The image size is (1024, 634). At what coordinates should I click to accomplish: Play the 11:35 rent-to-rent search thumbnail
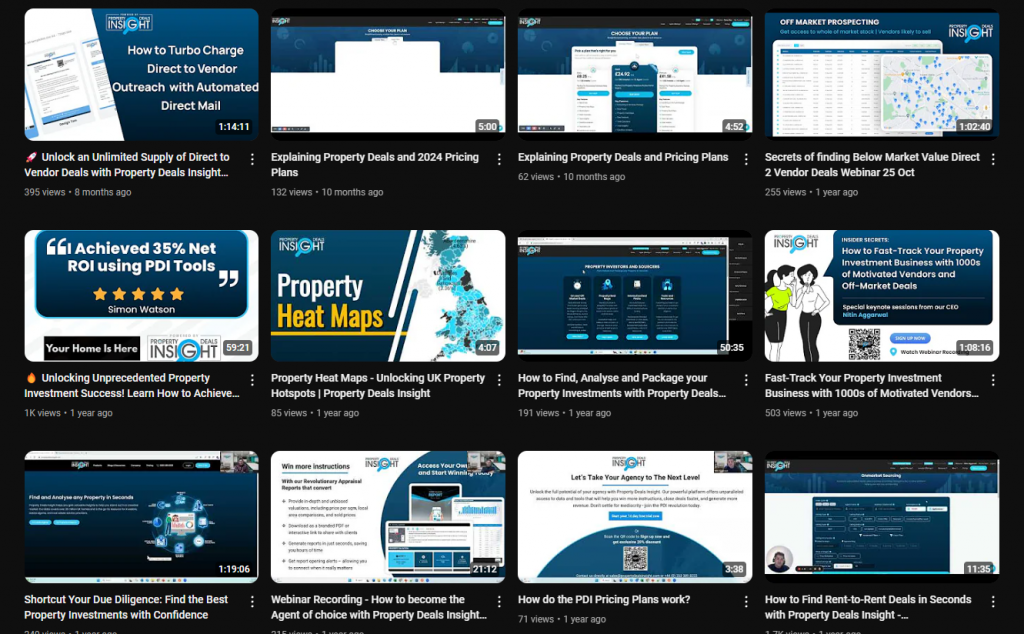(x=882, y=516)
